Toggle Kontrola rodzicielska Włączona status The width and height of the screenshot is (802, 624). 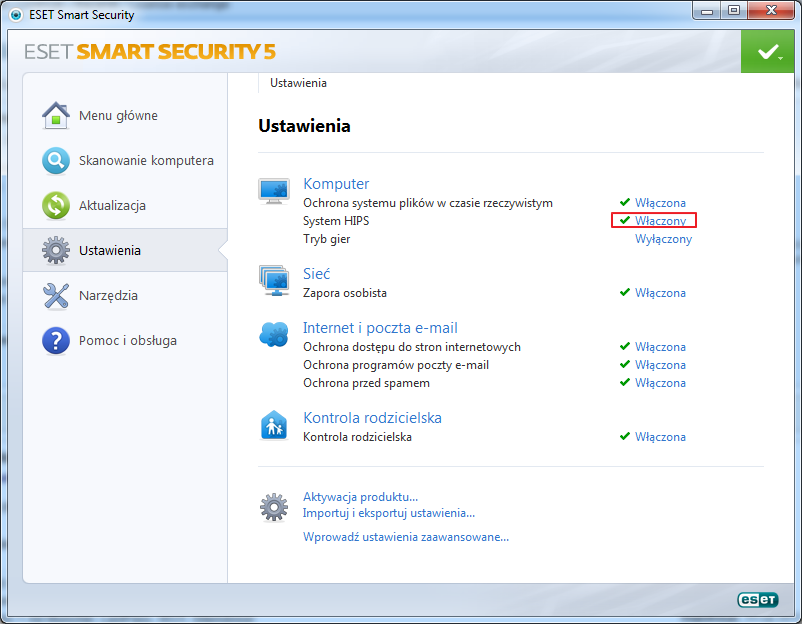pyautogui.click(x=660, y=437)
